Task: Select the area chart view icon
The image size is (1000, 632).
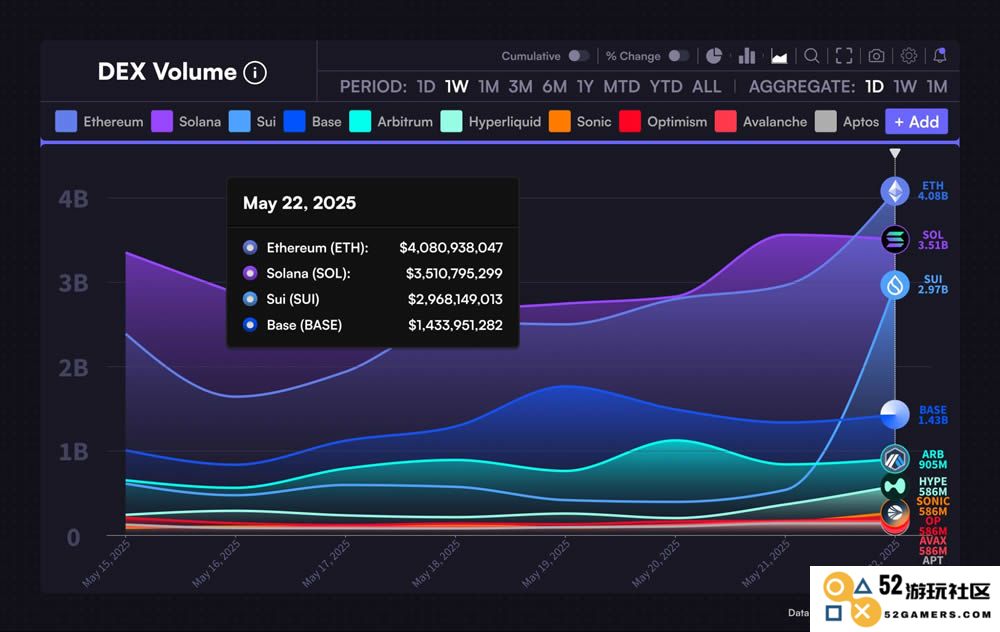Action: [779, 57]
